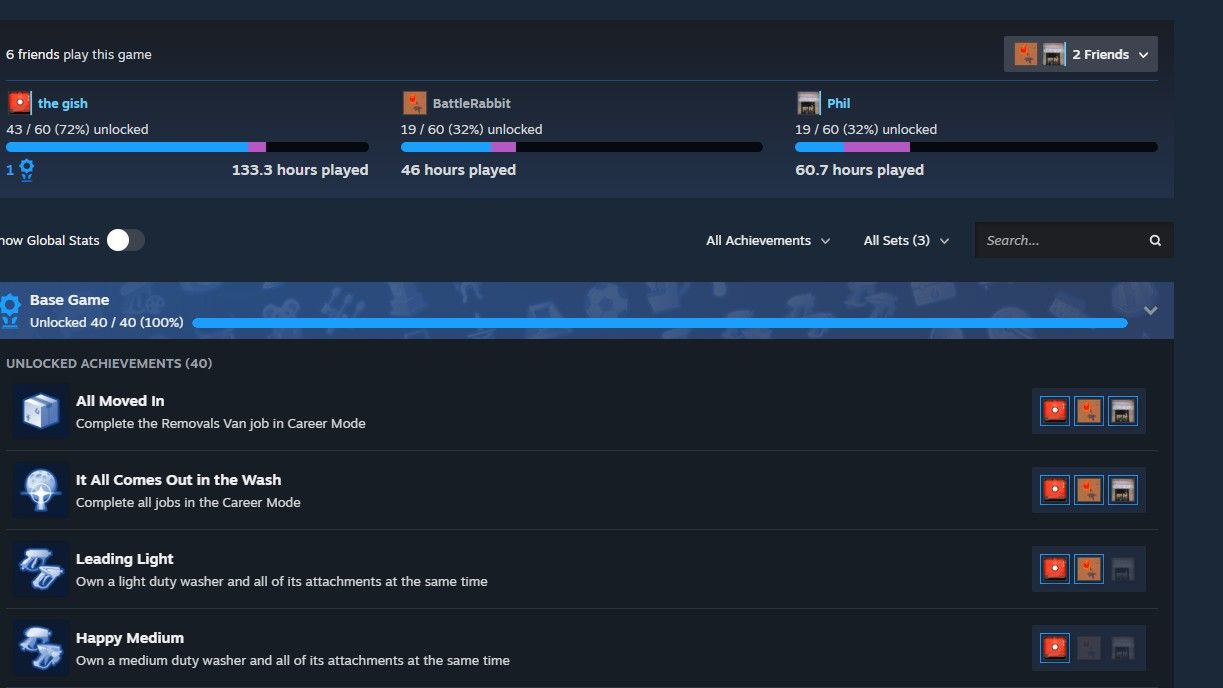Image resolution: width=1223 pixels, height=688 pixels.
Task: Click dimmed Phil avatar in Happy Medium row
Action: pos(1123,648)
